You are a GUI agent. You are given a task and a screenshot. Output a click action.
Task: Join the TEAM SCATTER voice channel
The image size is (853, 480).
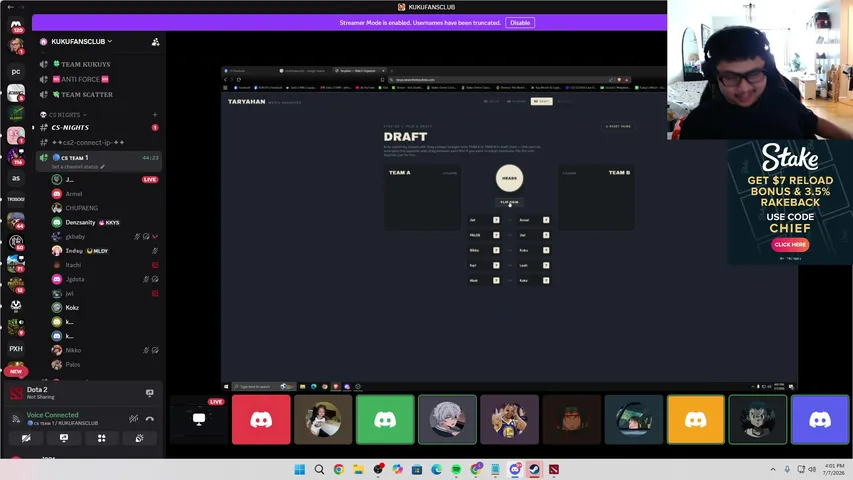pyautogui.click(x=99, y=95)
